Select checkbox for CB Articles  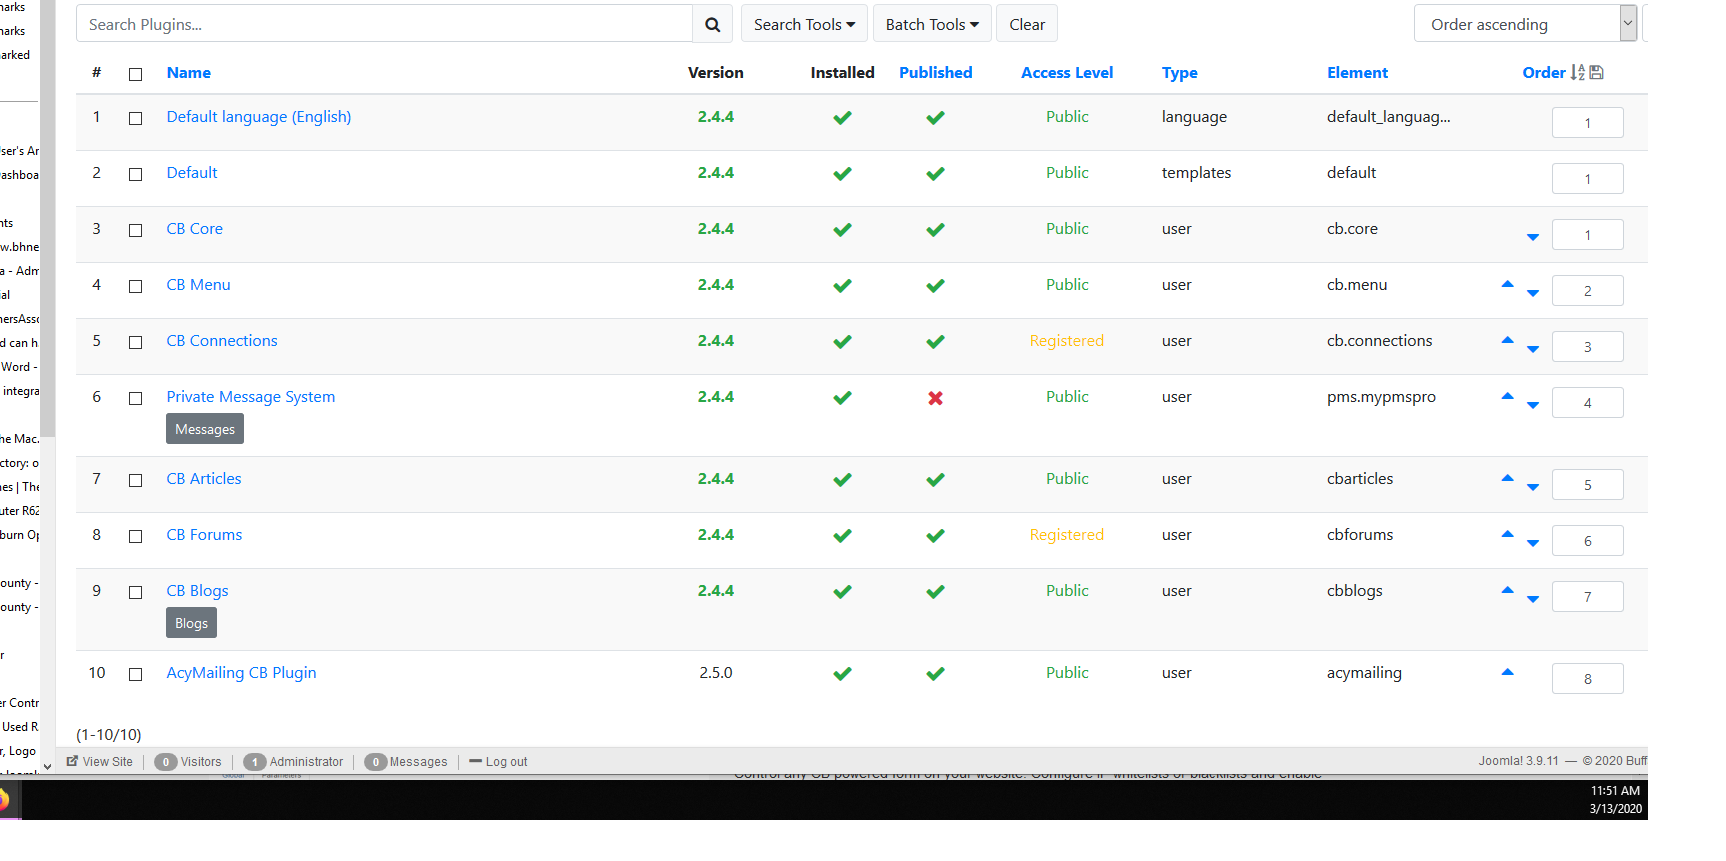pos(136,480)
